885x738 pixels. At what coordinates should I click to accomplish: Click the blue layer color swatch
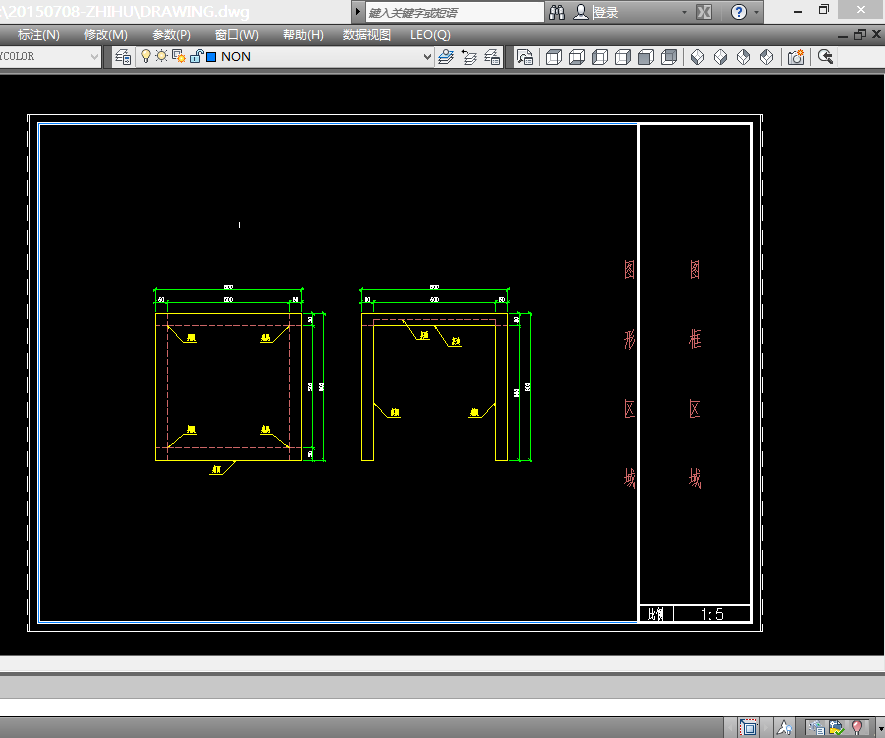point(211,57)
